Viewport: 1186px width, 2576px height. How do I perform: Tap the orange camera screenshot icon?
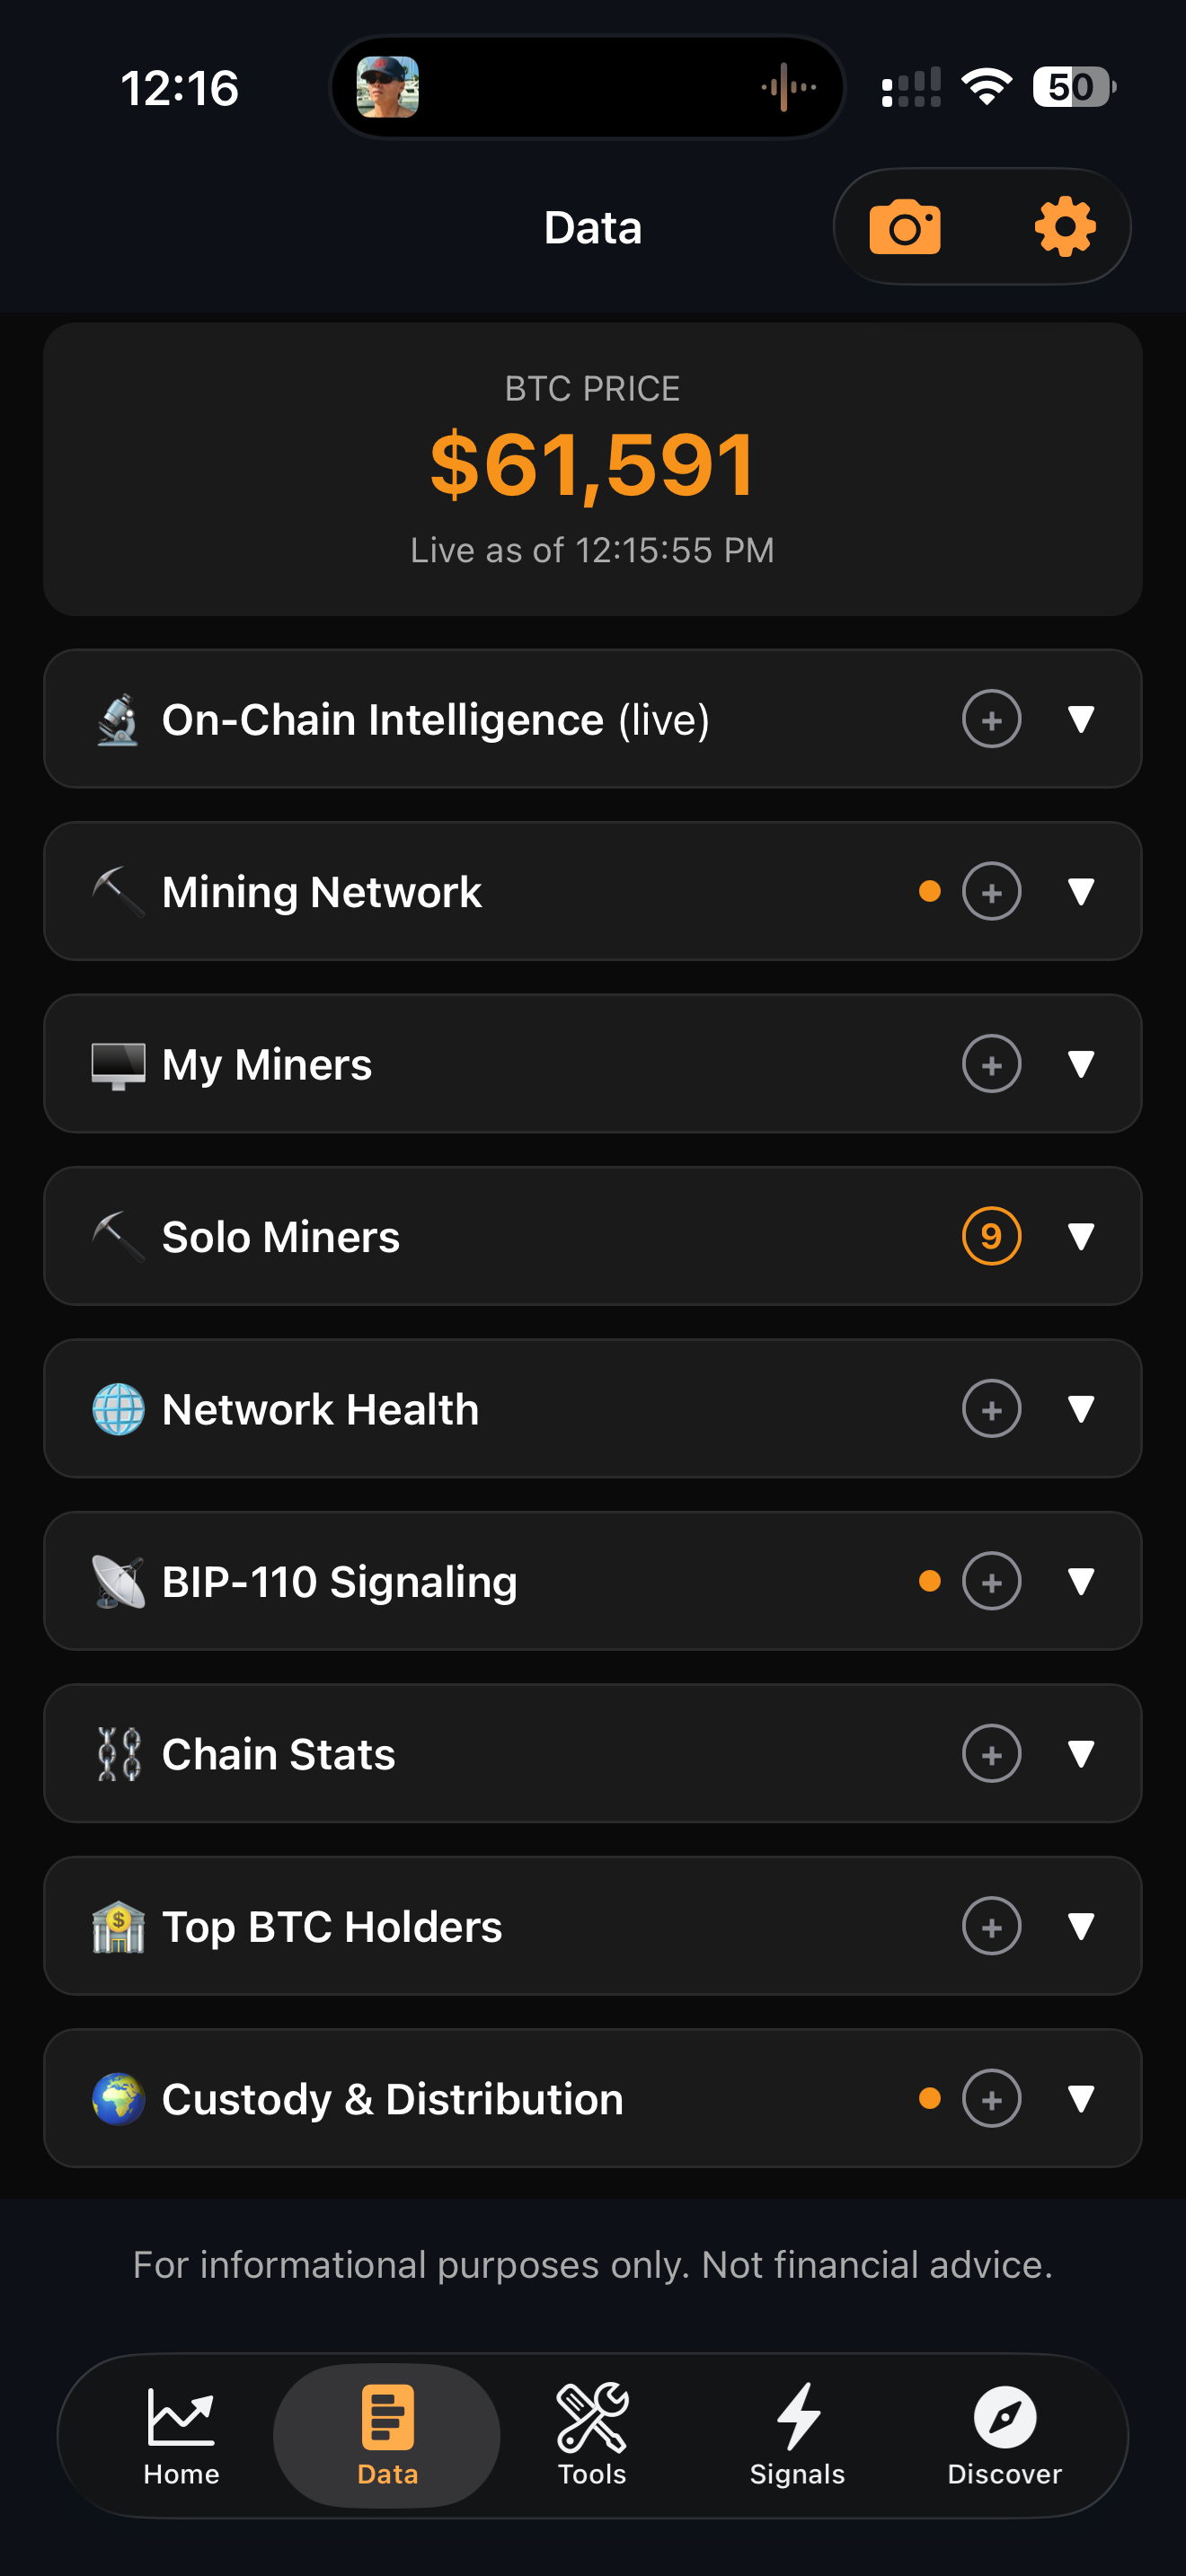point(904,227)
